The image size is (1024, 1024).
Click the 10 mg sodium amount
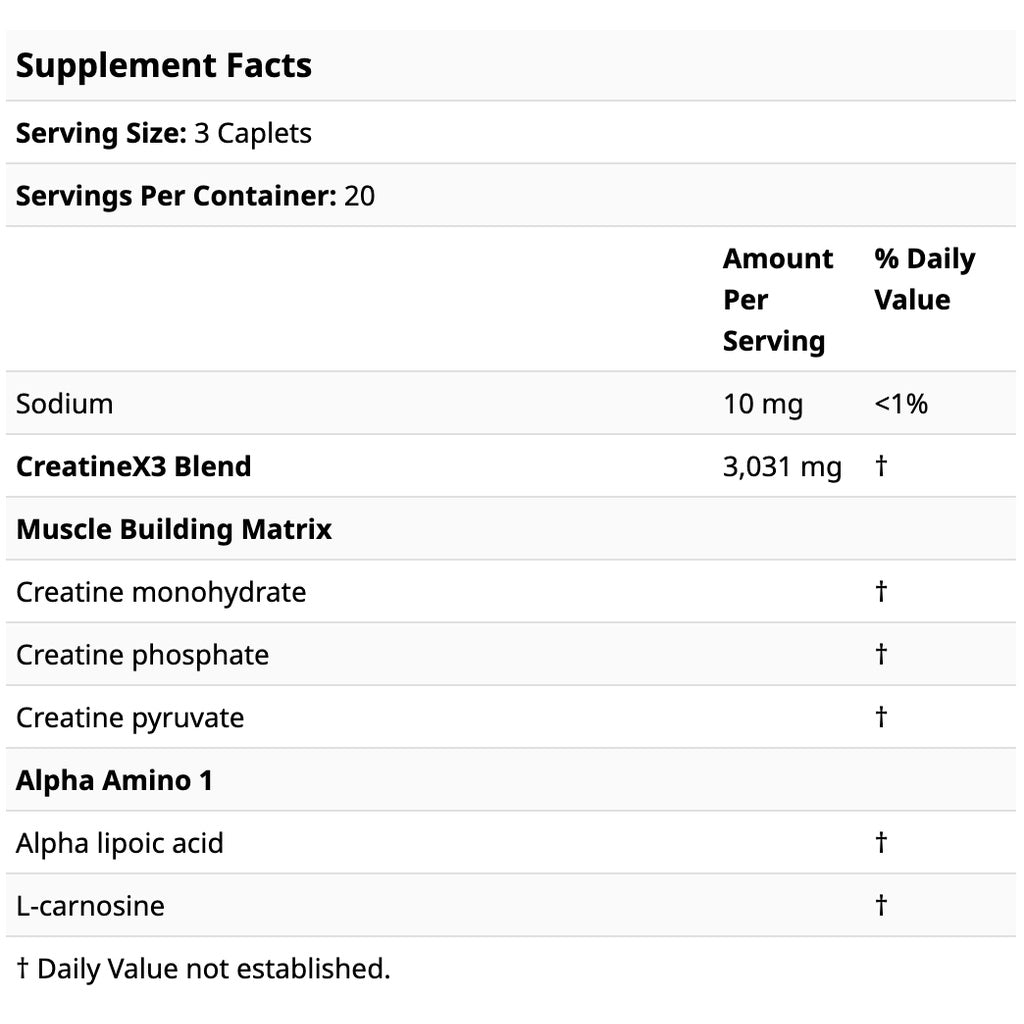(x=762, y=404)
